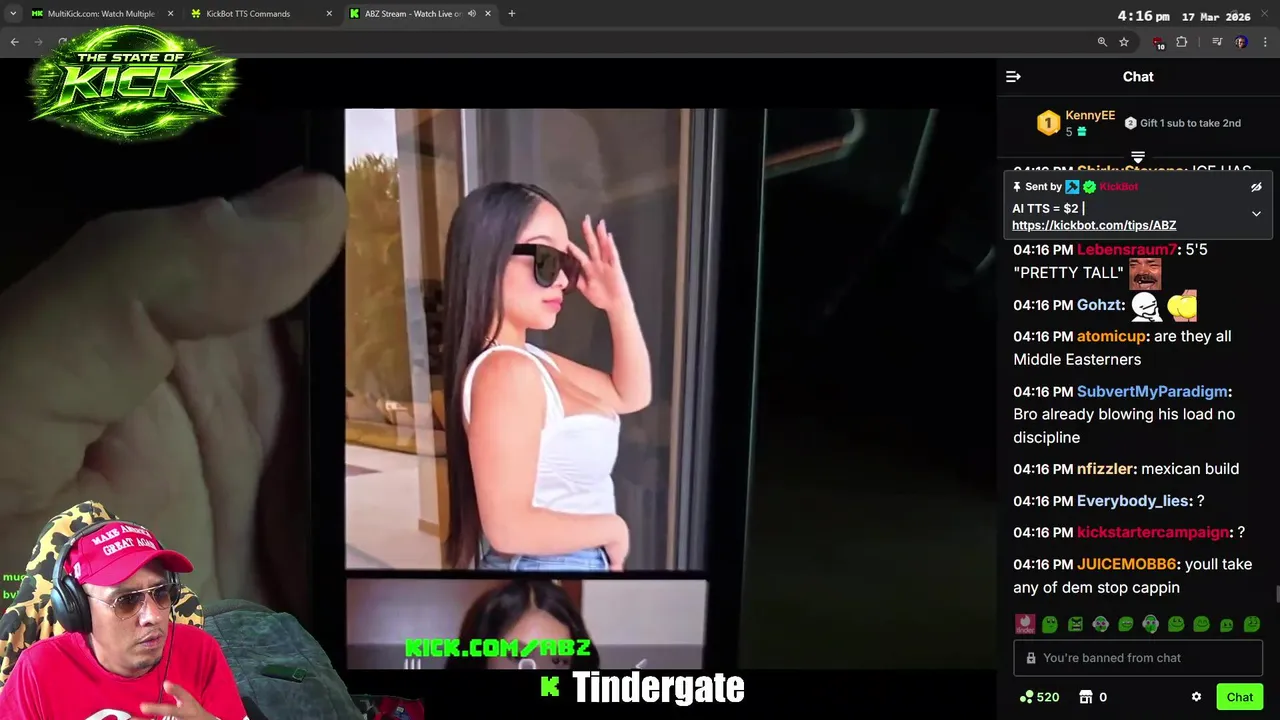The width and height of the screenshot is (1280, 720).
Task: Open the browser three-dot menu
Action: coord(1266,42)
